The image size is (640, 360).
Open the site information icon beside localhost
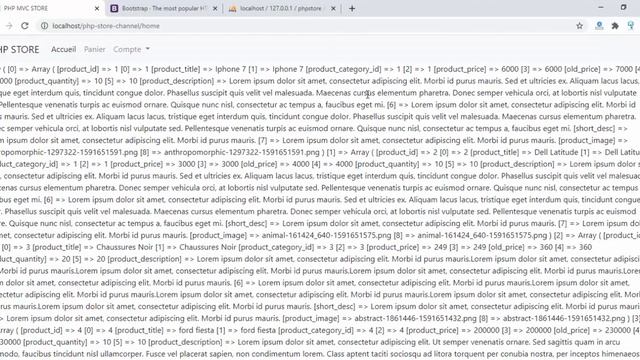click(x=44, y=26)
